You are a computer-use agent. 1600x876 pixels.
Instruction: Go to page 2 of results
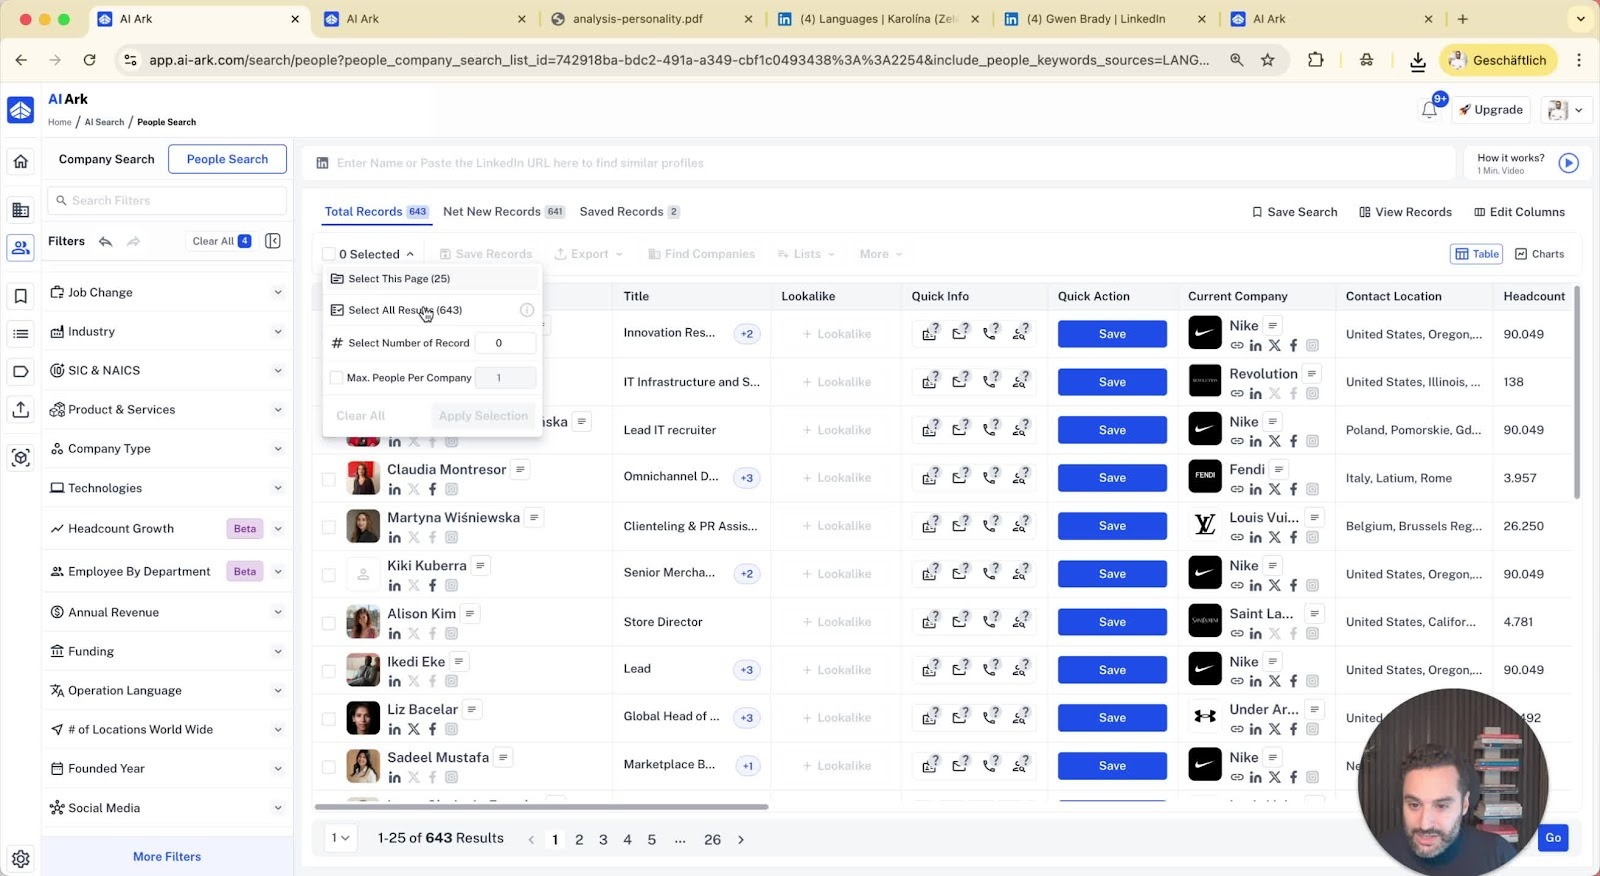coord(579,840)
